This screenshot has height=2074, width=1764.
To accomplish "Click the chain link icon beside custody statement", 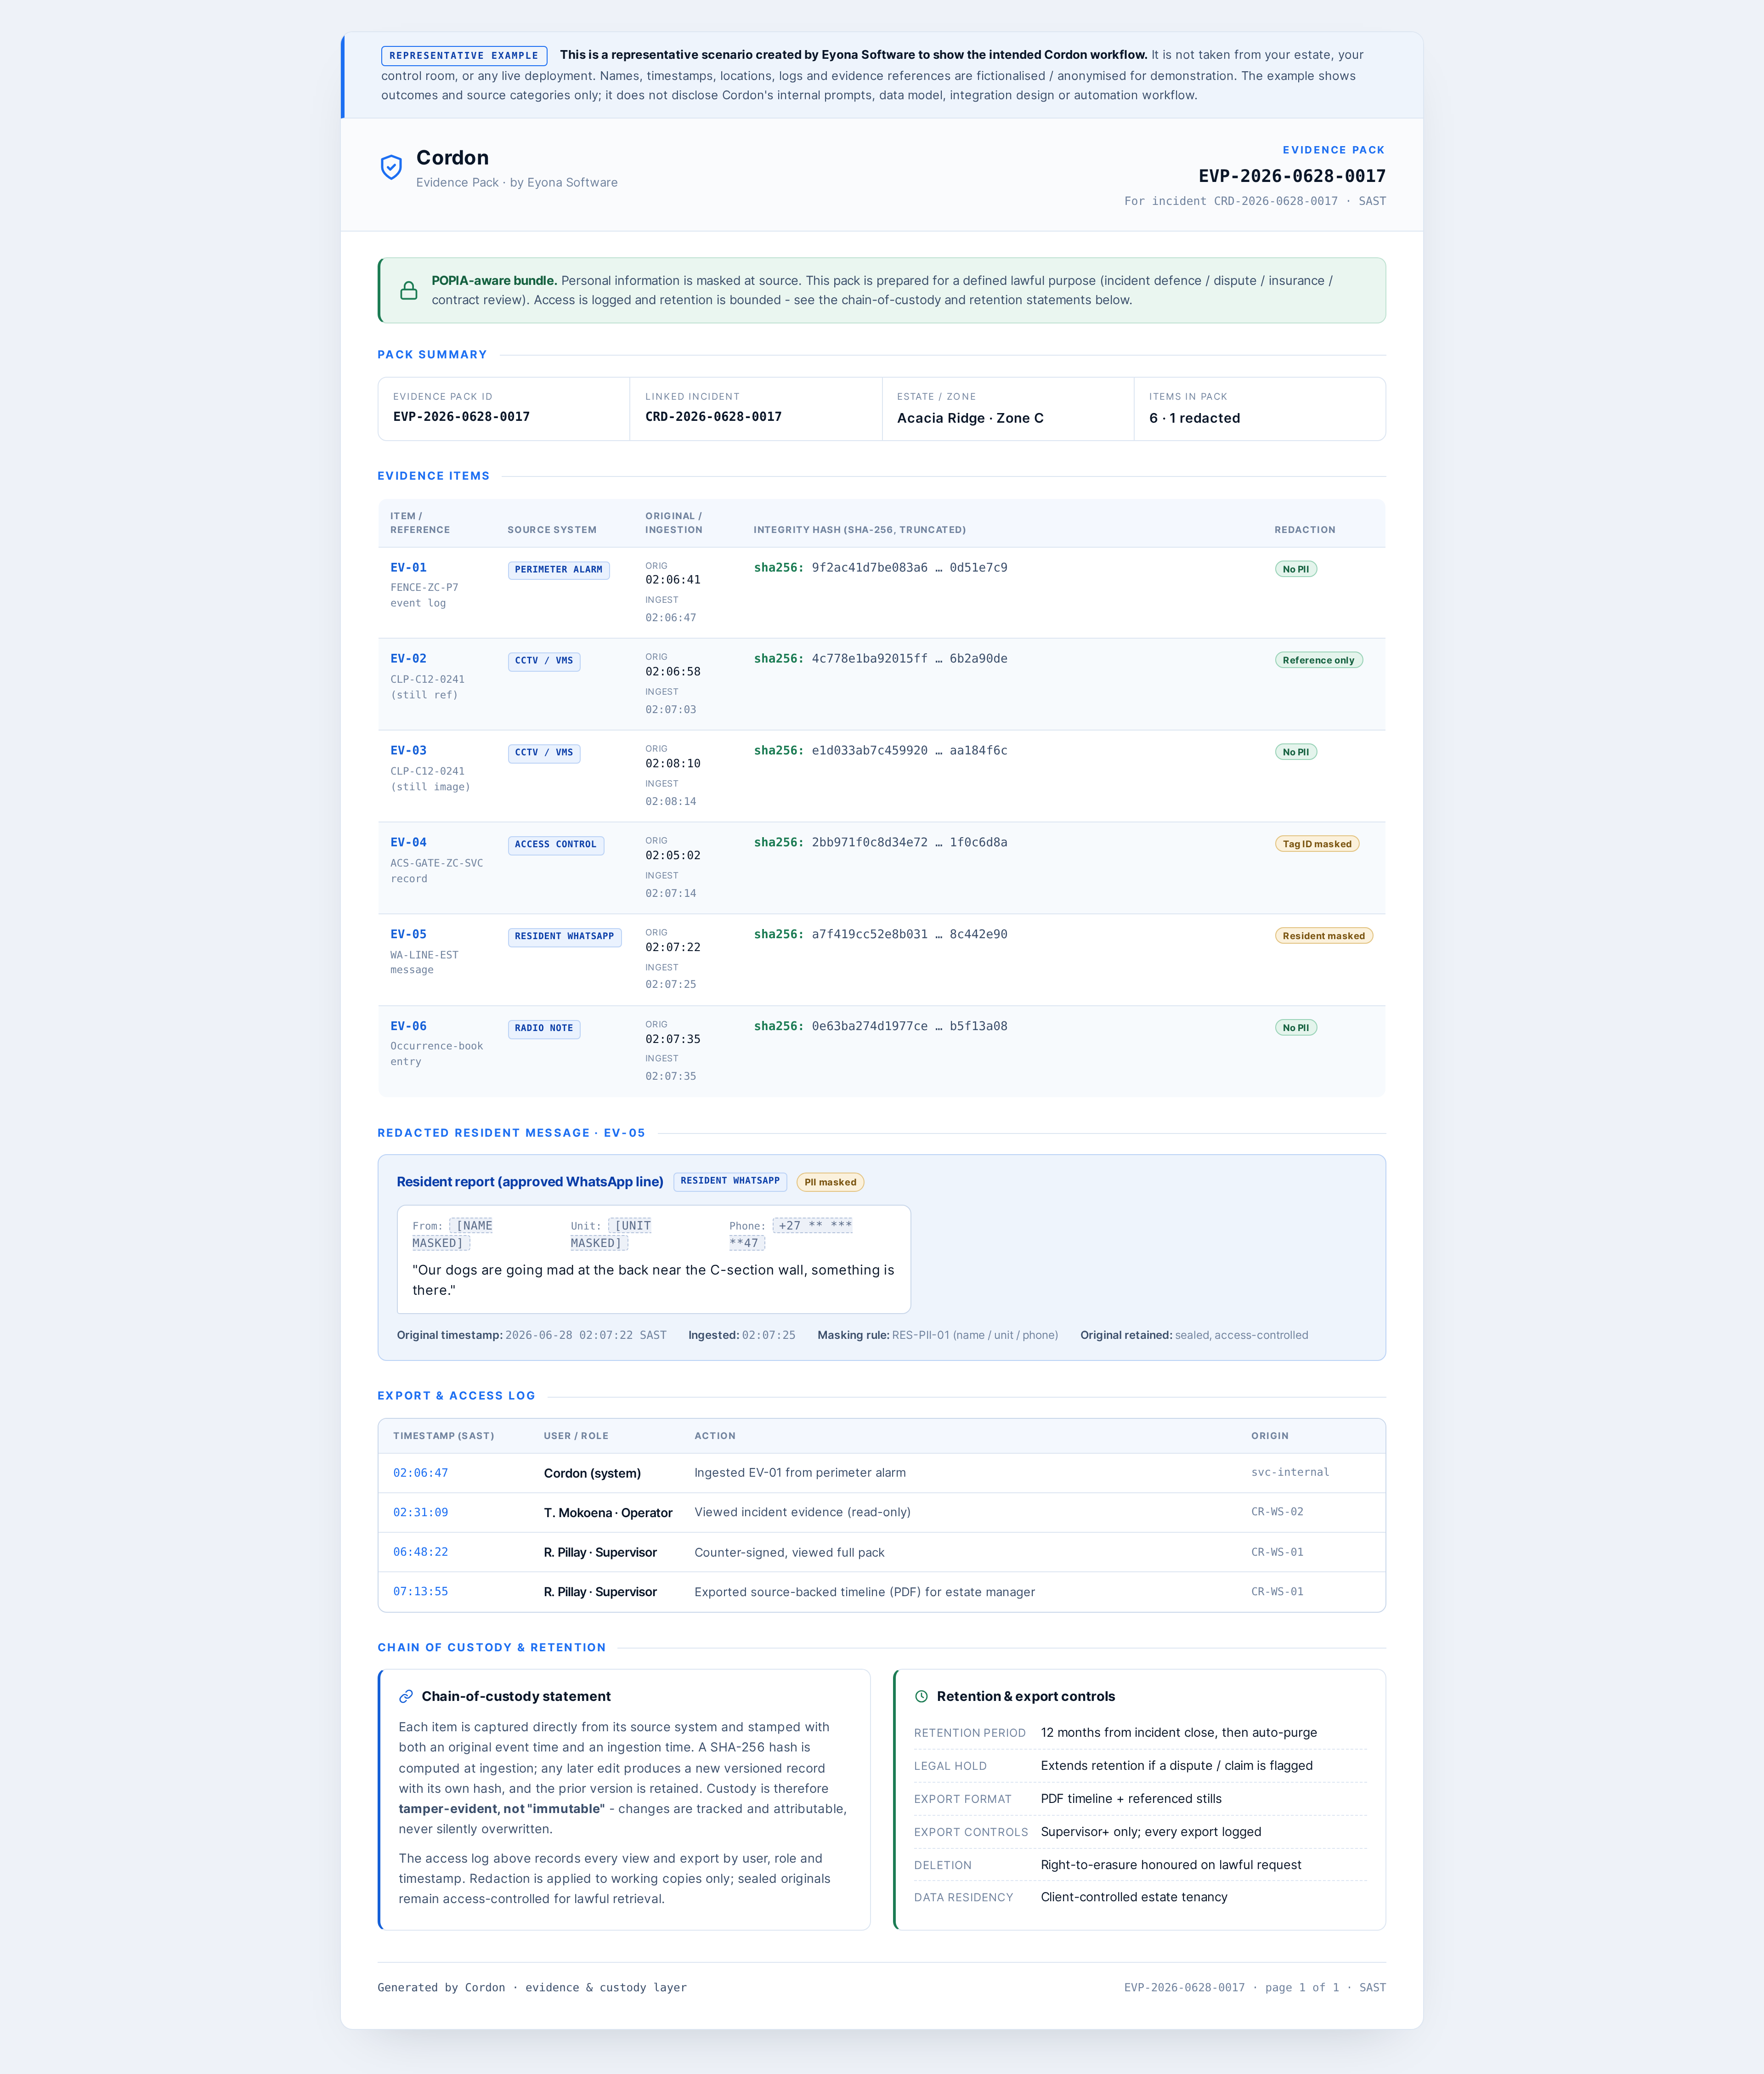I will point(406,1697).
